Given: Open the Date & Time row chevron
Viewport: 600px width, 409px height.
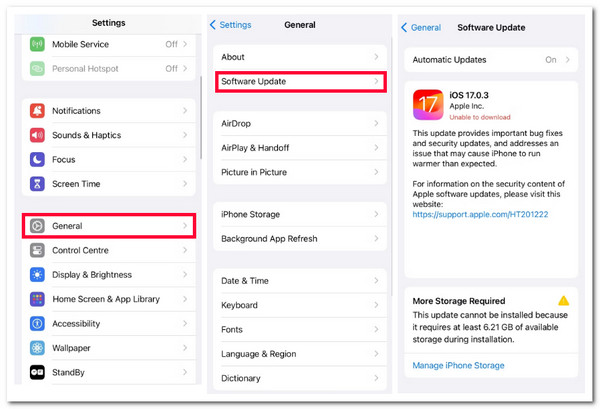Looking at the screenshot, I should click(x=377, y=281).
